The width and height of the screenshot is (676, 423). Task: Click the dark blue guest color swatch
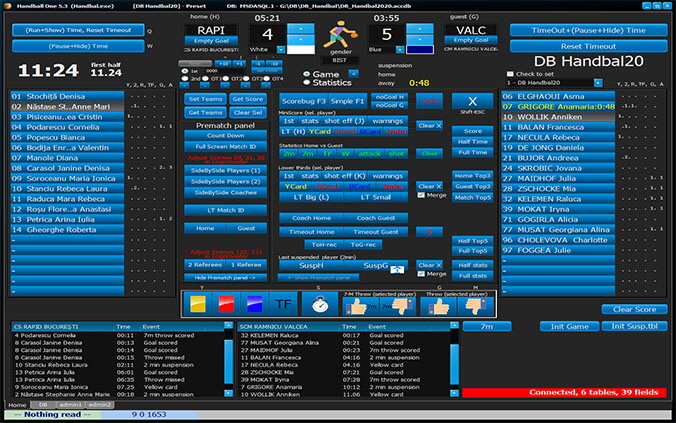click(419, 50)
